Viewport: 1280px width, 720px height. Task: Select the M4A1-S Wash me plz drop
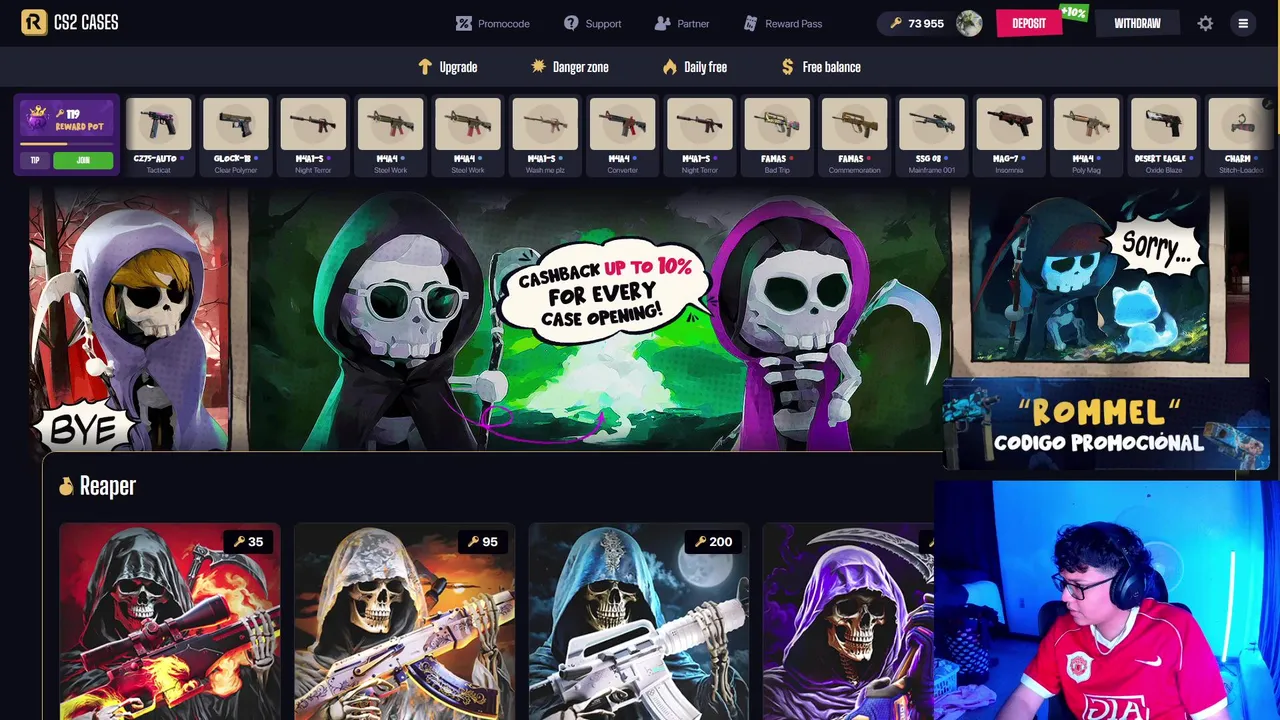(x=545, y=136)
